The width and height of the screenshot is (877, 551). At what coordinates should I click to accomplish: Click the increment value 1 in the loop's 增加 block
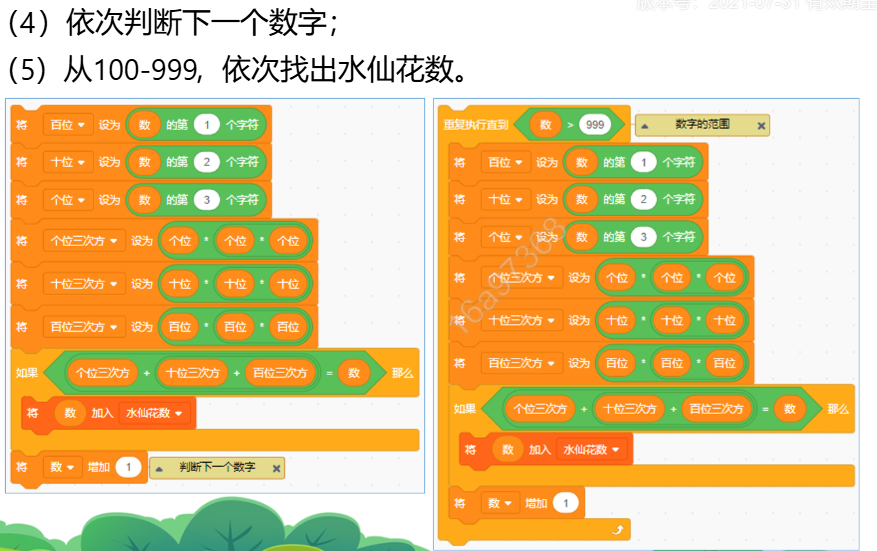pos(565,503)
